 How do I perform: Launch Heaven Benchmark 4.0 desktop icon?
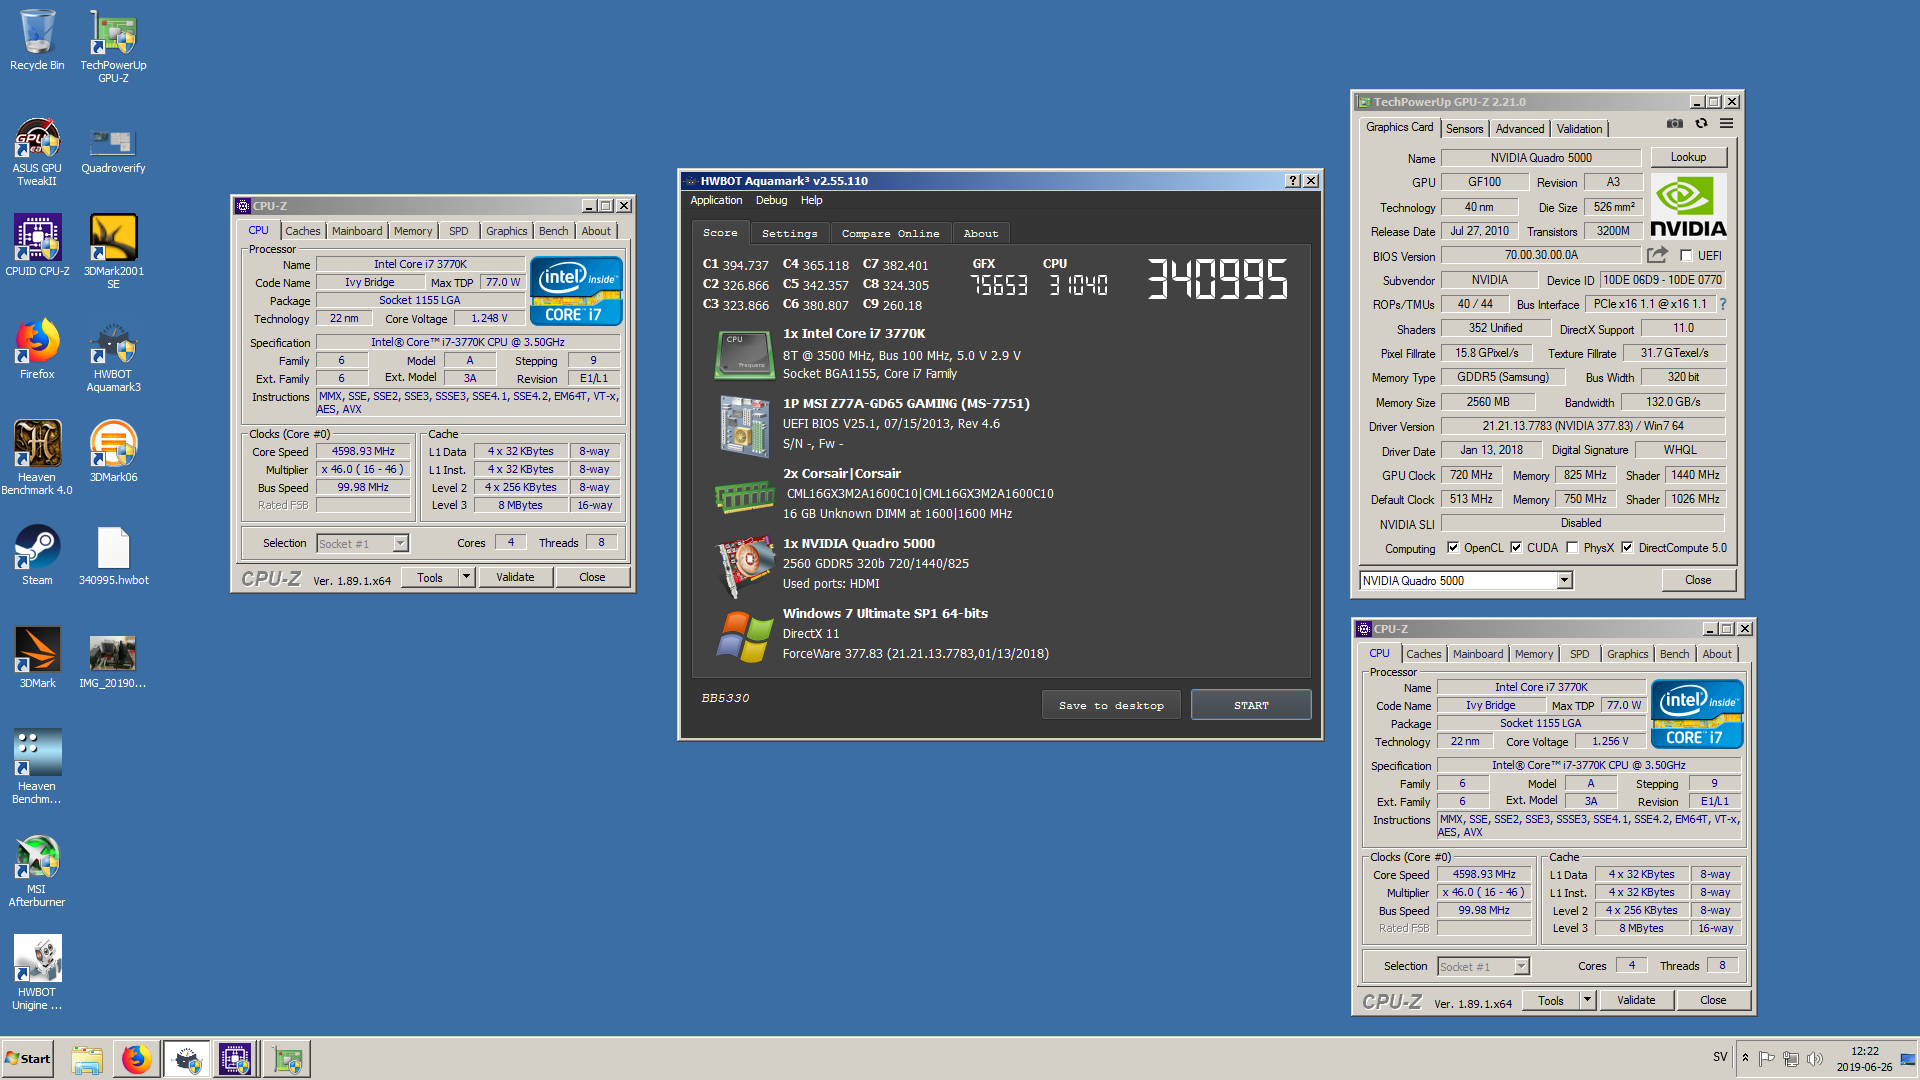click(x=37, y=458)
